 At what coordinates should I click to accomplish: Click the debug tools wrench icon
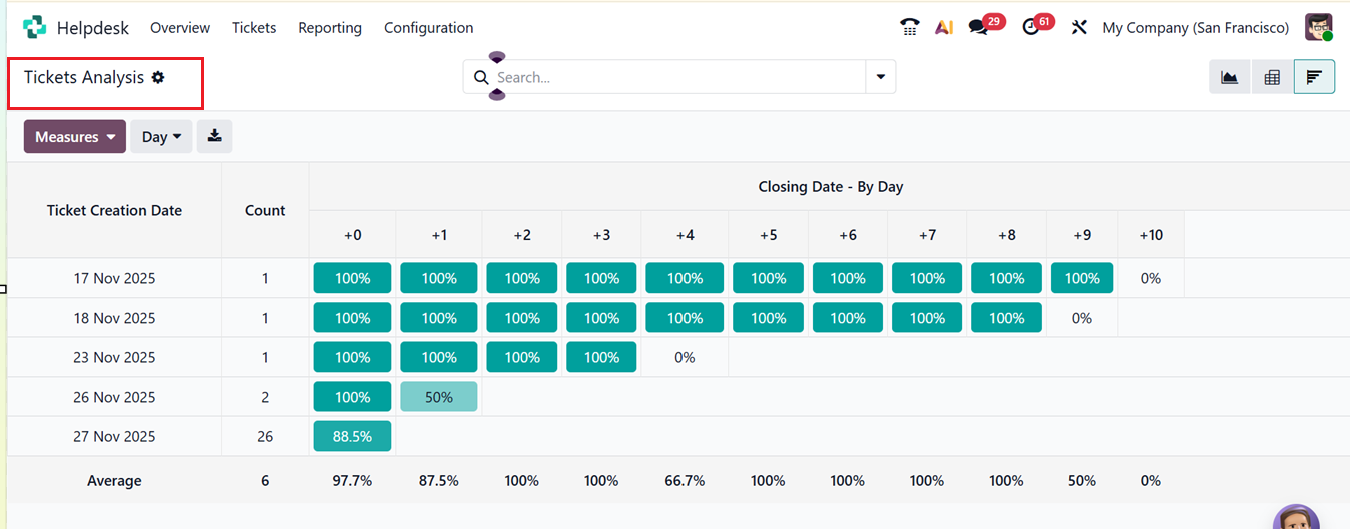click(x=1079, y=27)
